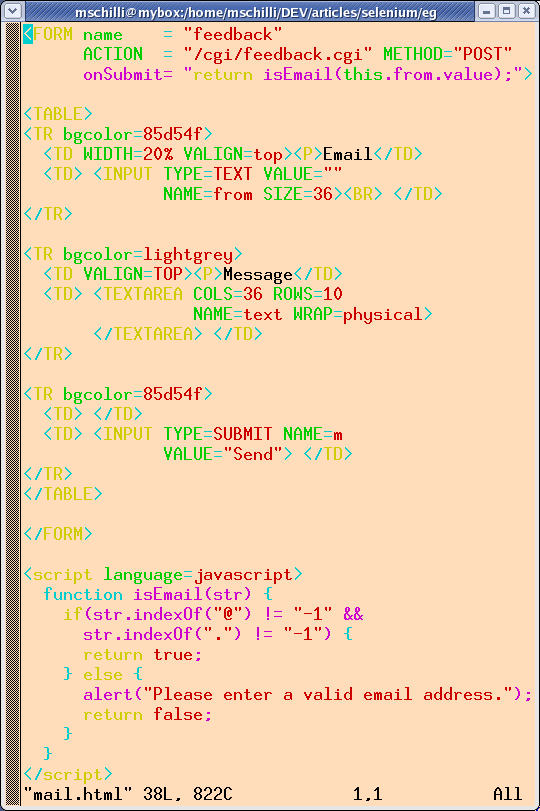Place cursor on the opening FORM tag
Viewport: 540px width, 811px height.
click(48, 35)
